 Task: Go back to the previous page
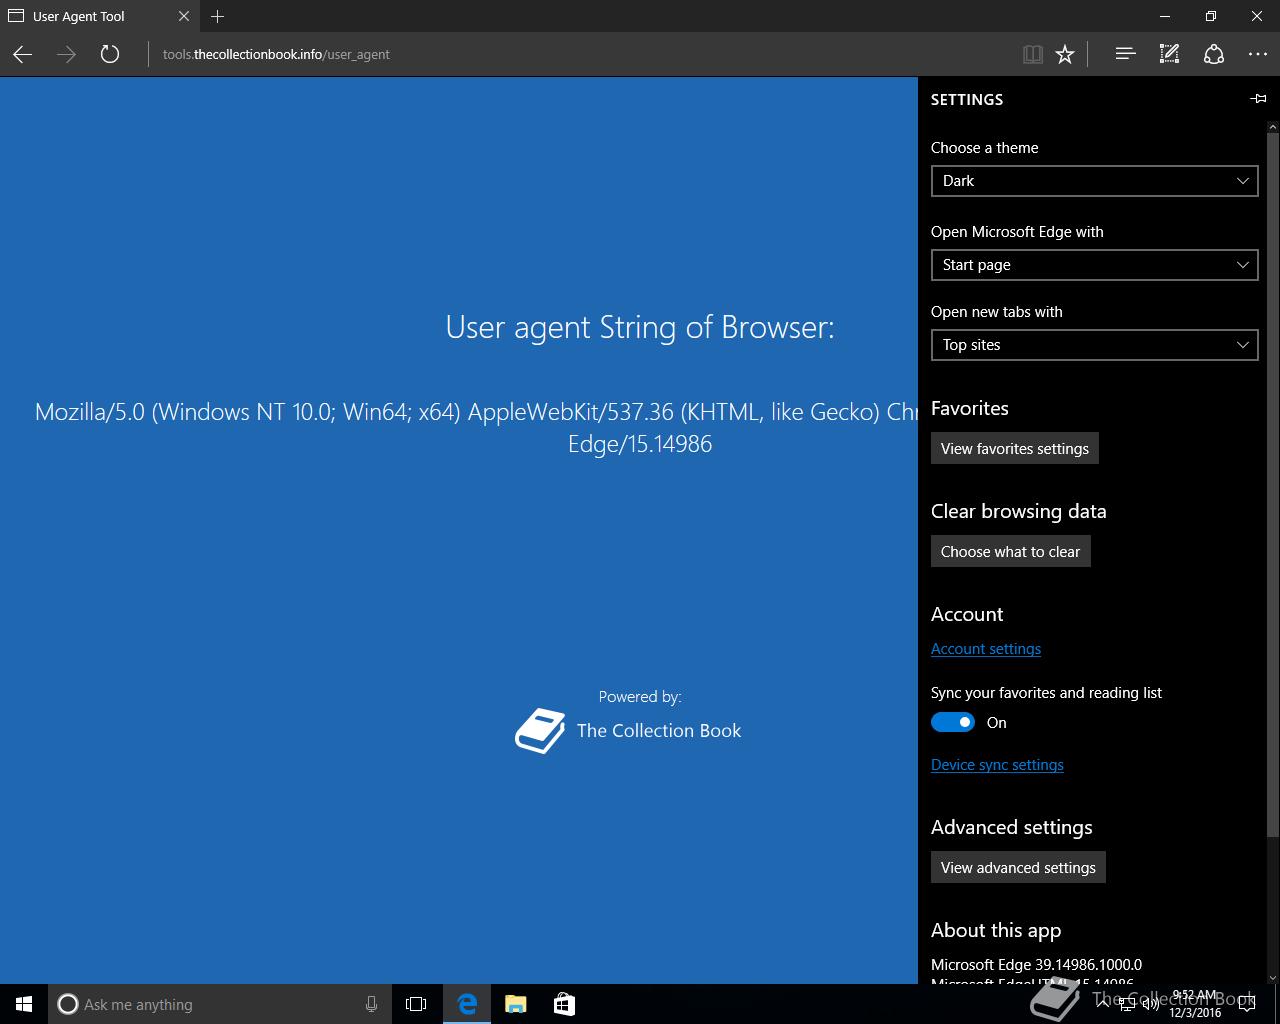click(x=22, y=55)
